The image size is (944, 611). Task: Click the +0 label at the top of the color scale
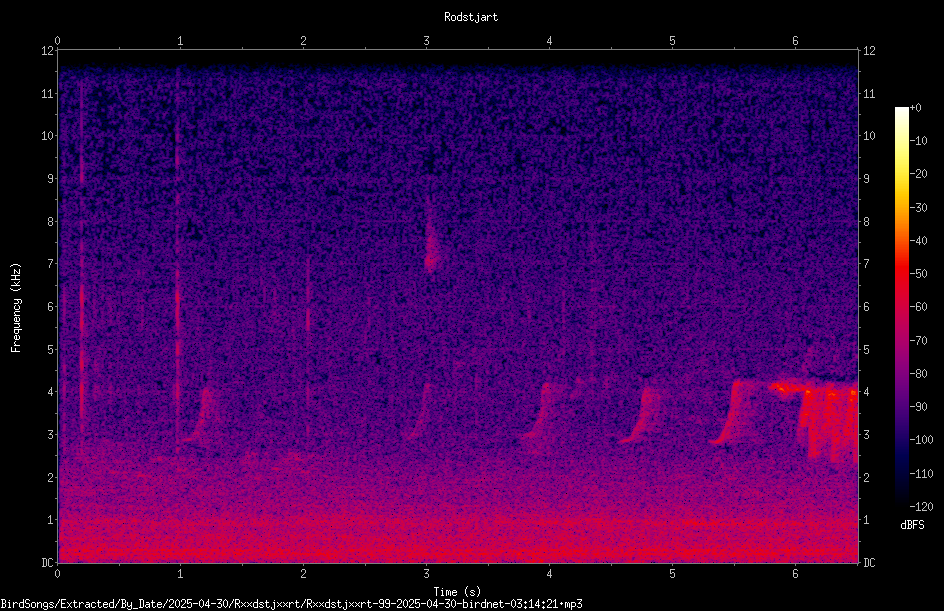pyautogui.click(x=916, y=108)
